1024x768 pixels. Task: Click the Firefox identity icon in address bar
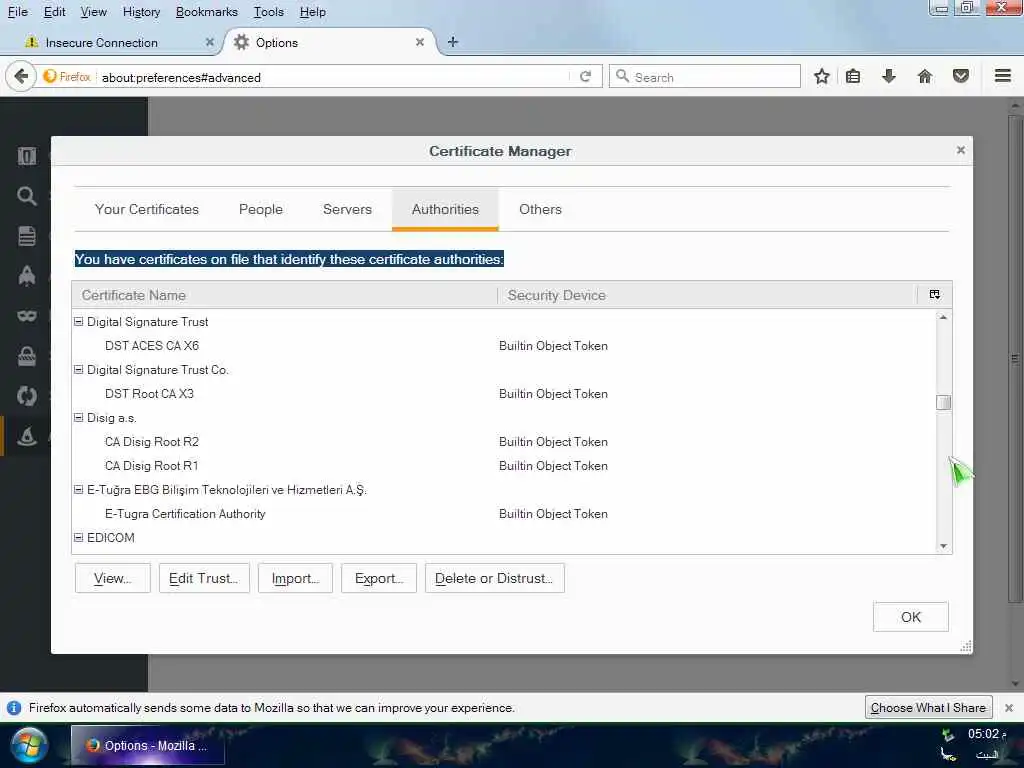coord(67,77)
